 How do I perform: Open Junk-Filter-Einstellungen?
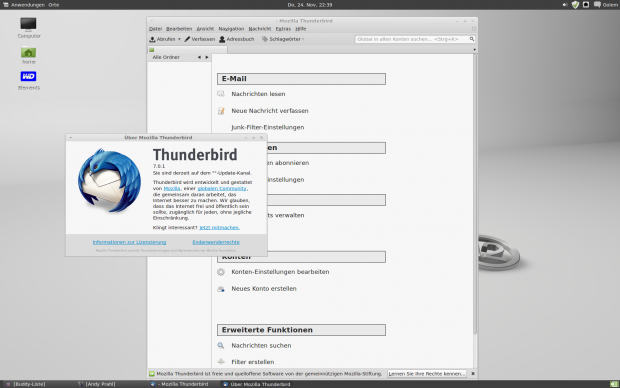coord(268,127)
